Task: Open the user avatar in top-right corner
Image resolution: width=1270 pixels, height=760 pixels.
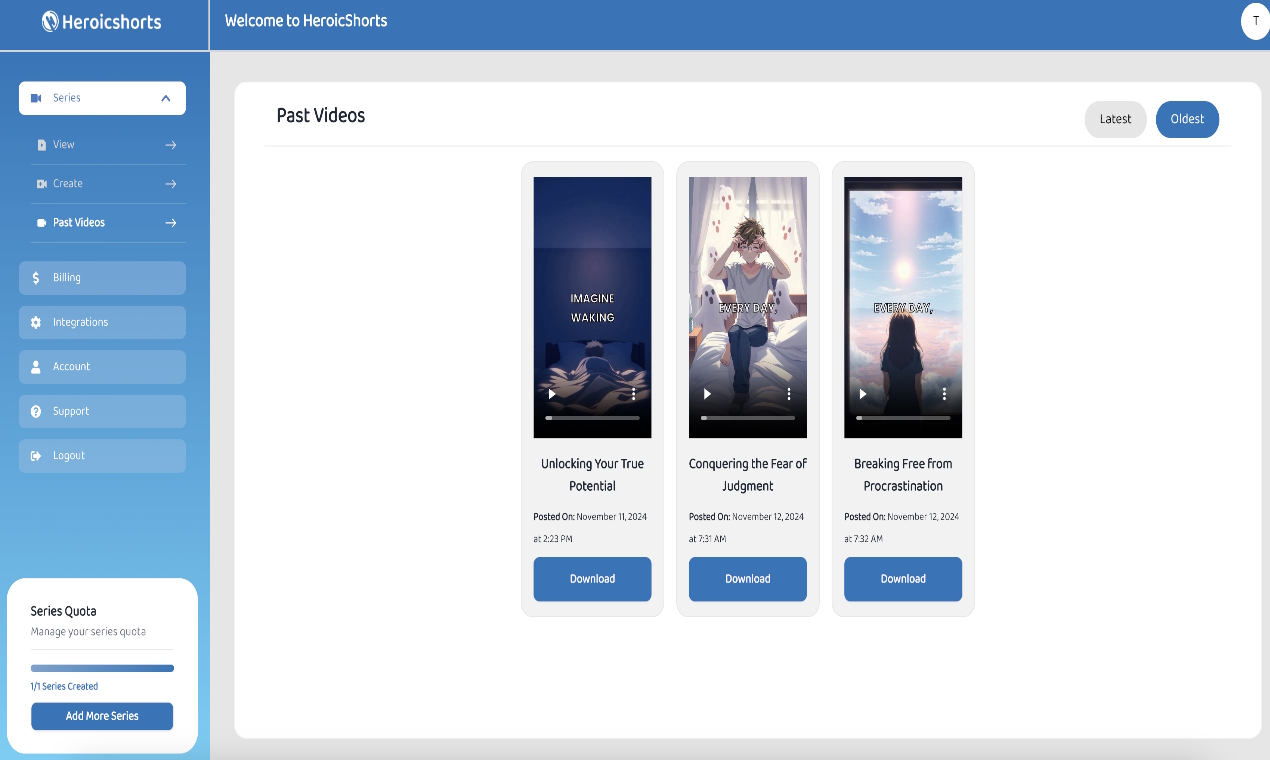Action: coord(1255,21)
